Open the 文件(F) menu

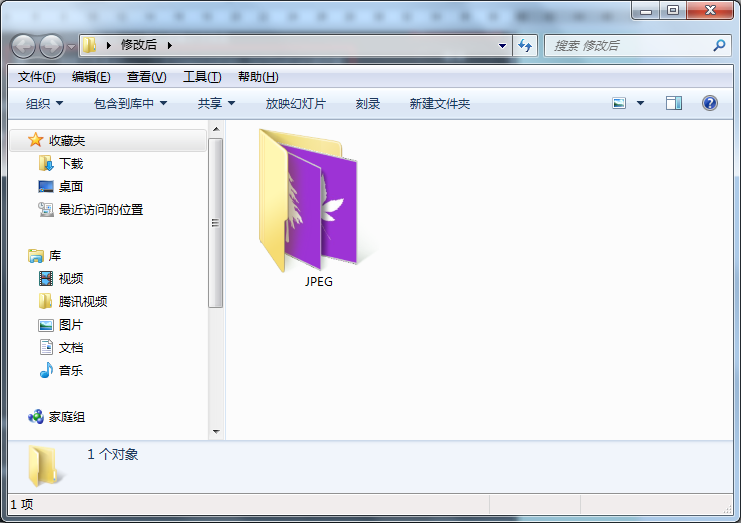(37, 77)
